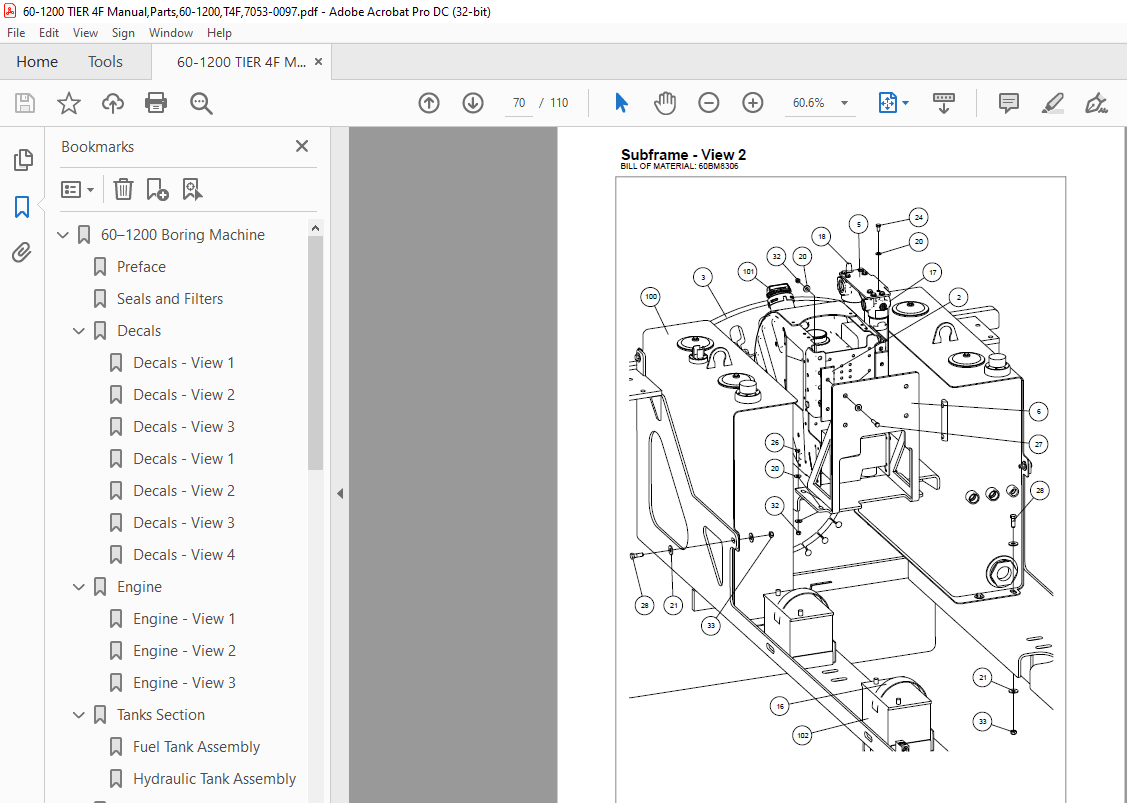Image resolution: width=1127 pixels, height=803 pixels.
Task: Click the upload to cloud icon
Action: point(113,103)
